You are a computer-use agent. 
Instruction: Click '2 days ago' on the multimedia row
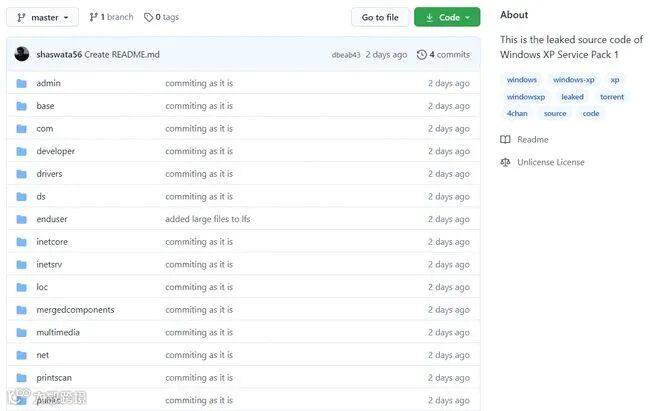click(449, 332)
